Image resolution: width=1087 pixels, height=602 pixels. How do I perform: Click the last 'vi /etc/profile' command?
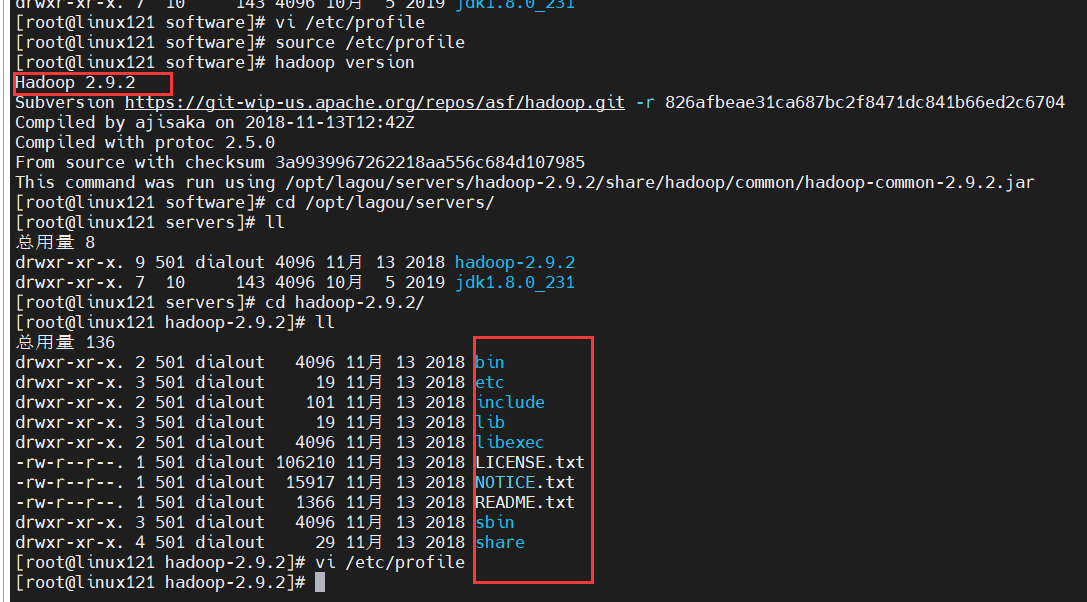pos(390,562)
